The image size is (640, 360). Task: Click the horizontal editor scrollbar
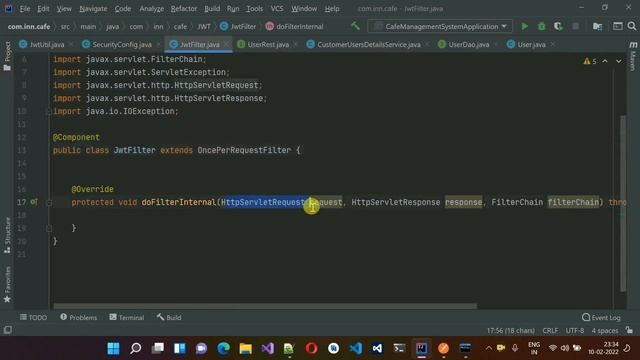point(265,306)
